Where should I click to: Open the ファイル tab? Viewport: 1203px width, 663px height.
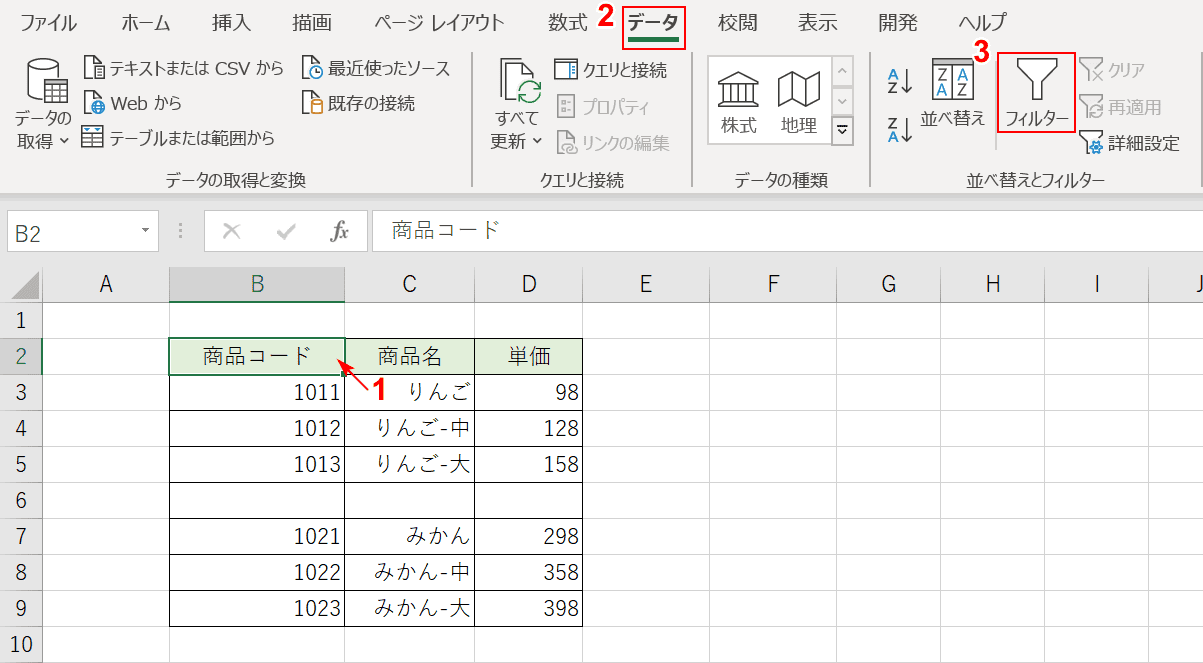(x=49, y=23)
